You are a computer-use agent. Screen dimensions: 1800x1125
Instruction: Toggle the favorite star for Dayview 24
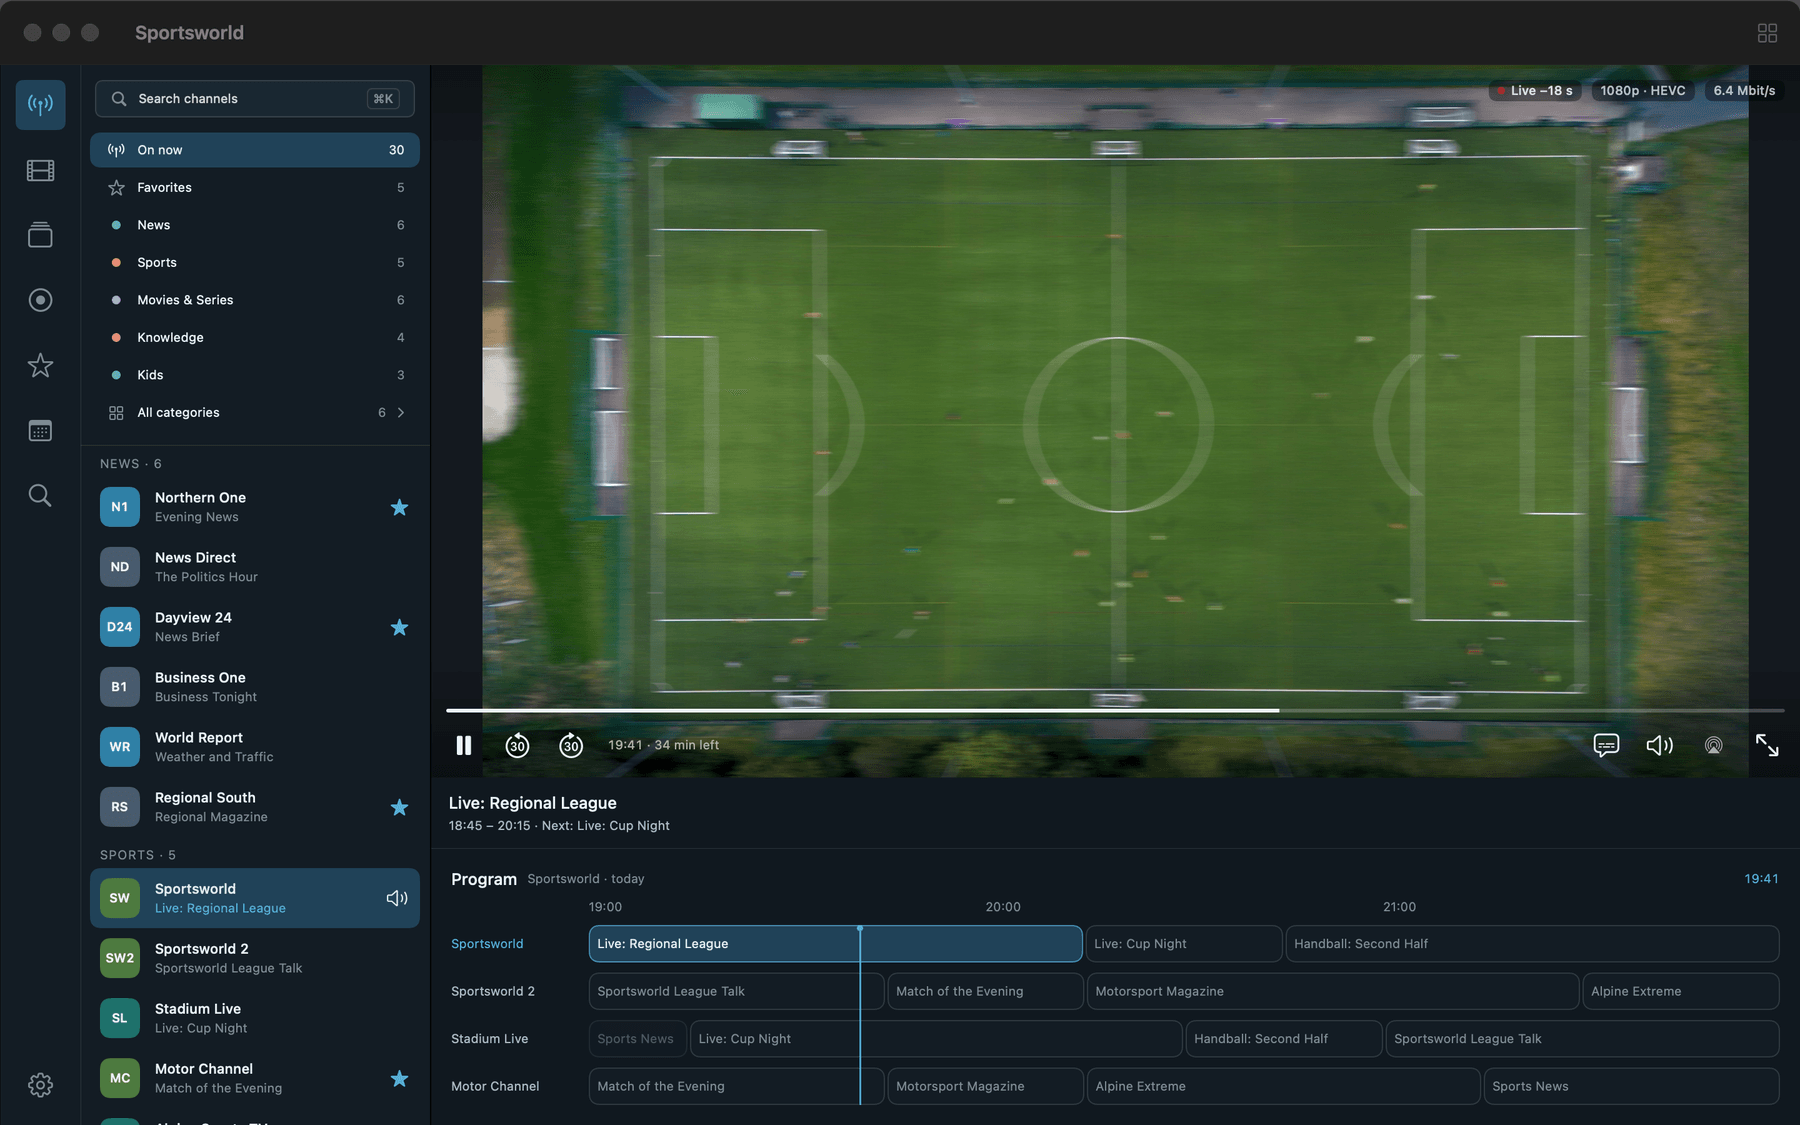pos(399,627)
